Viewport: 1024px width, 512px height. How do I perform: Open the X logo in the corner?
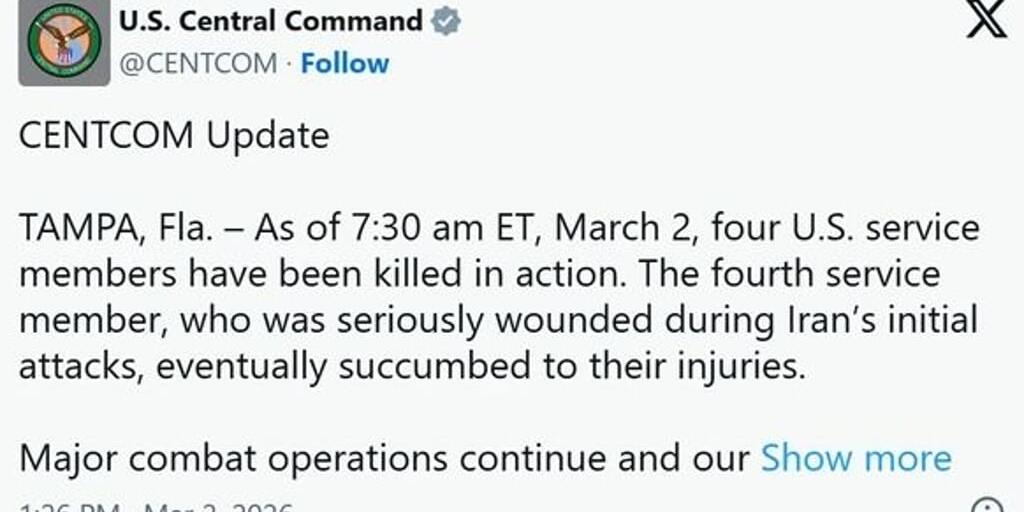click(985, 21)
